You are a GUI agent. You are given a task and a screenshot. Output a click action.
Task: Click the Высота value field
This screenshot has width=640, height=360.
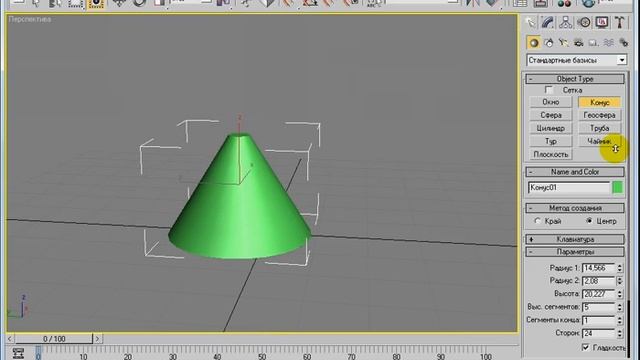pos(598,294)
